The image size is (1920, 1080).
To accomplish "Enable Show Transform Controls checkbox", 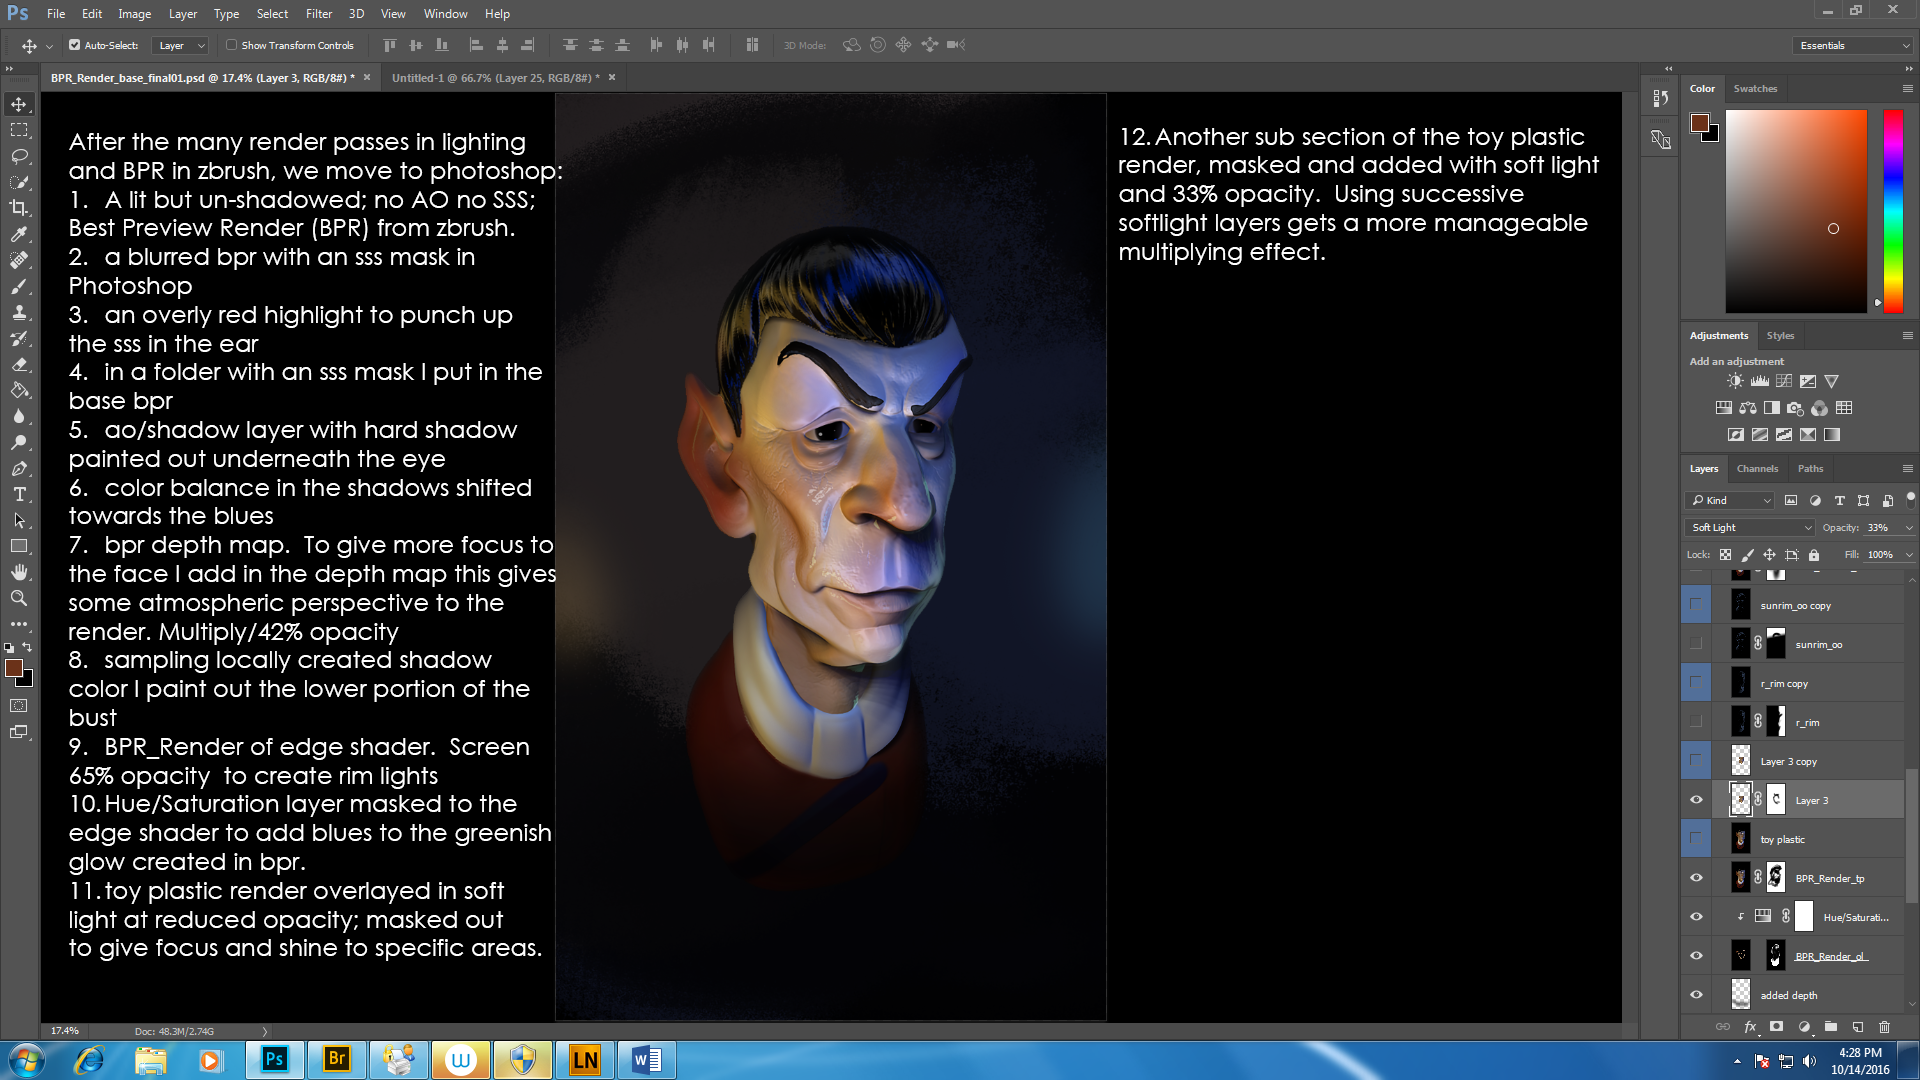I will tap(231, 45).
